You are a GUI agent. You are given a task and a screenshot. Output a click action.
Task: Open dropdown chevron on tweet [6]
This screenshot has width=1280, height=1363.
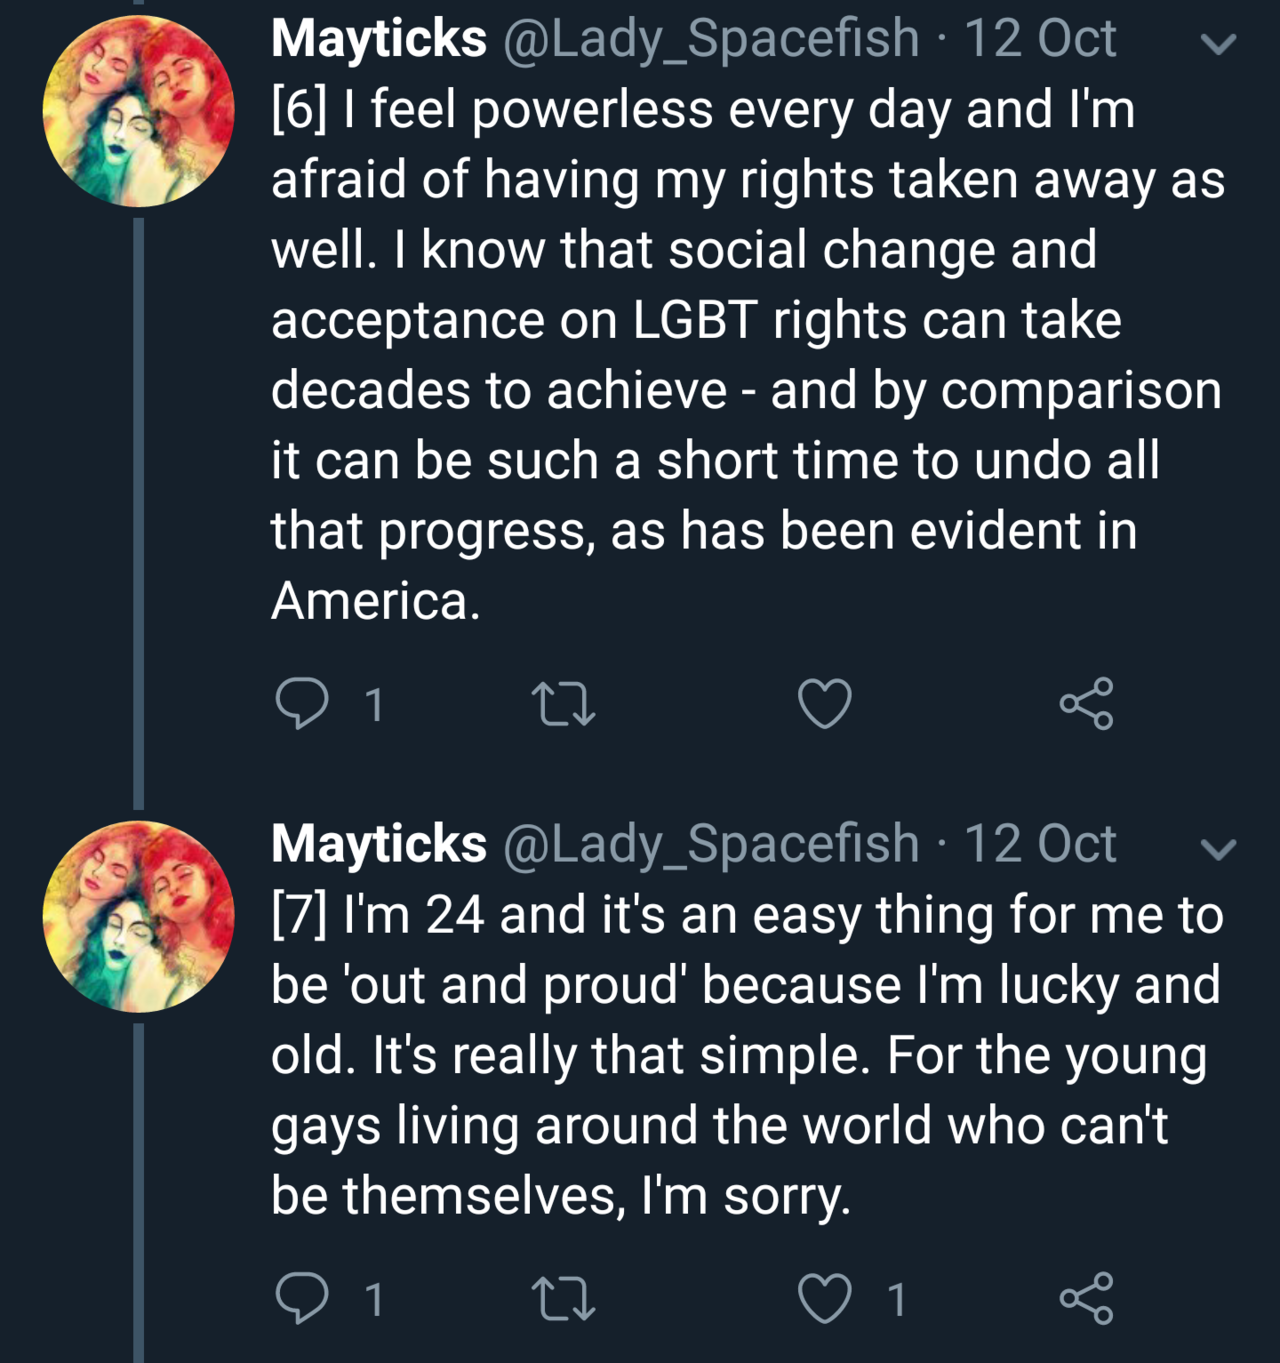coord(1218,44)
